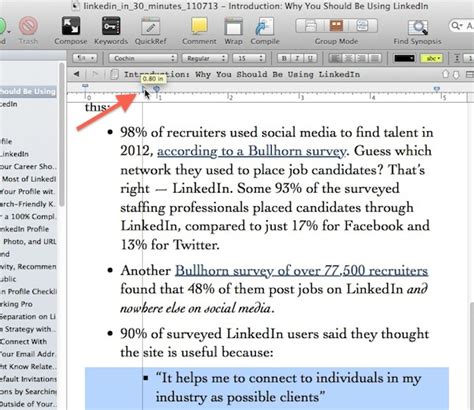
Task: Toggle the split editor icon
Action: click(470, 74)
